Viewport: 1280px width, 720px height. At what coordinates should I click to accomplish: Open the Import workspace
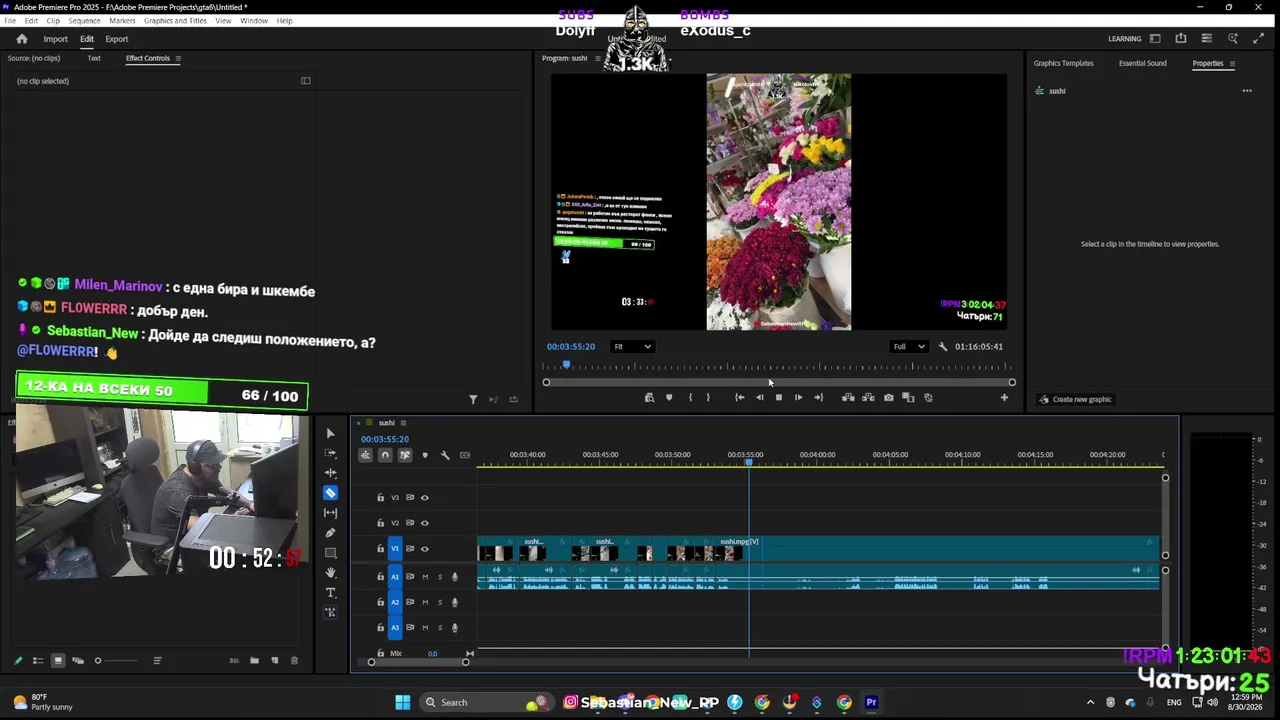(x=55, y=39)
